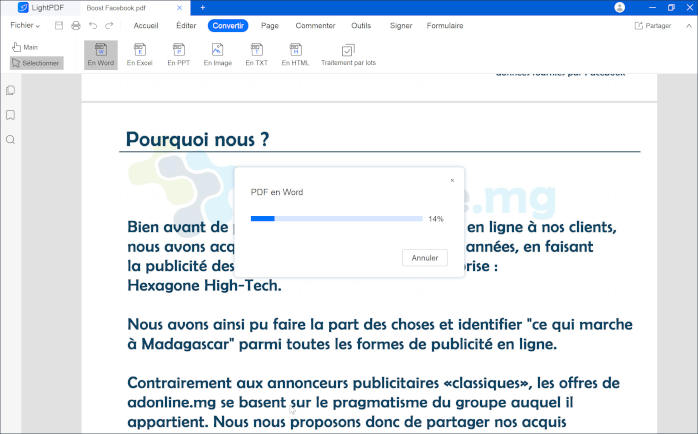The width and height of the screenshot is (698, 434).
Task: Select the En PPT conversion tool
Action: 177,54
